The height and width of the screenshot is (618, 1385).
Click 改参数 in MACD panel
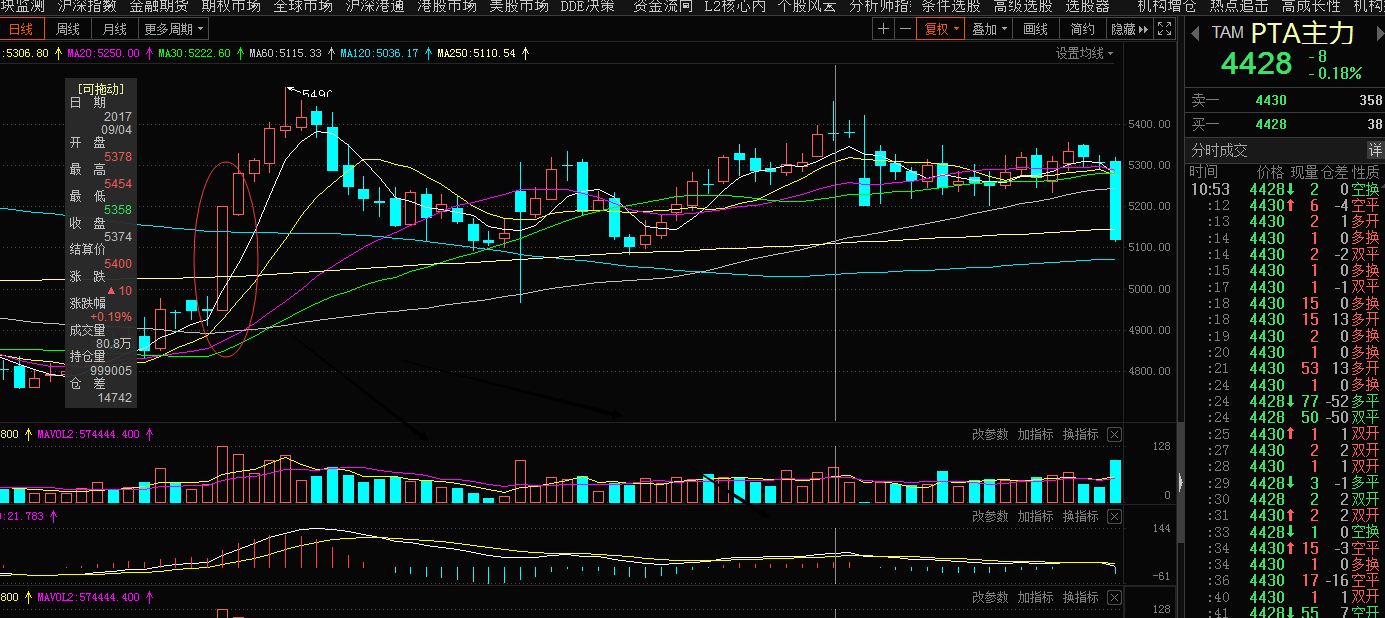990,516
